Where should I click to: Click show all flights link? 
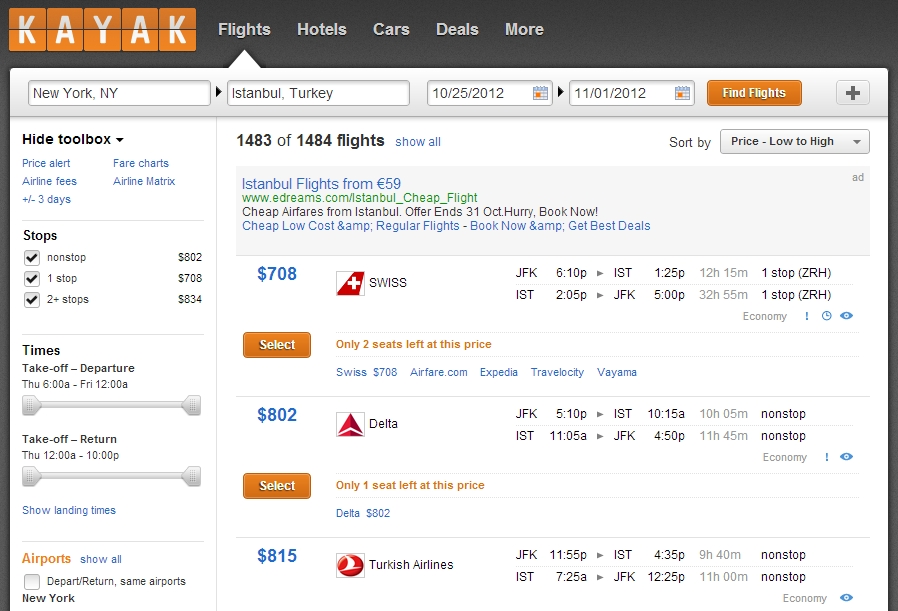[418, 142]
